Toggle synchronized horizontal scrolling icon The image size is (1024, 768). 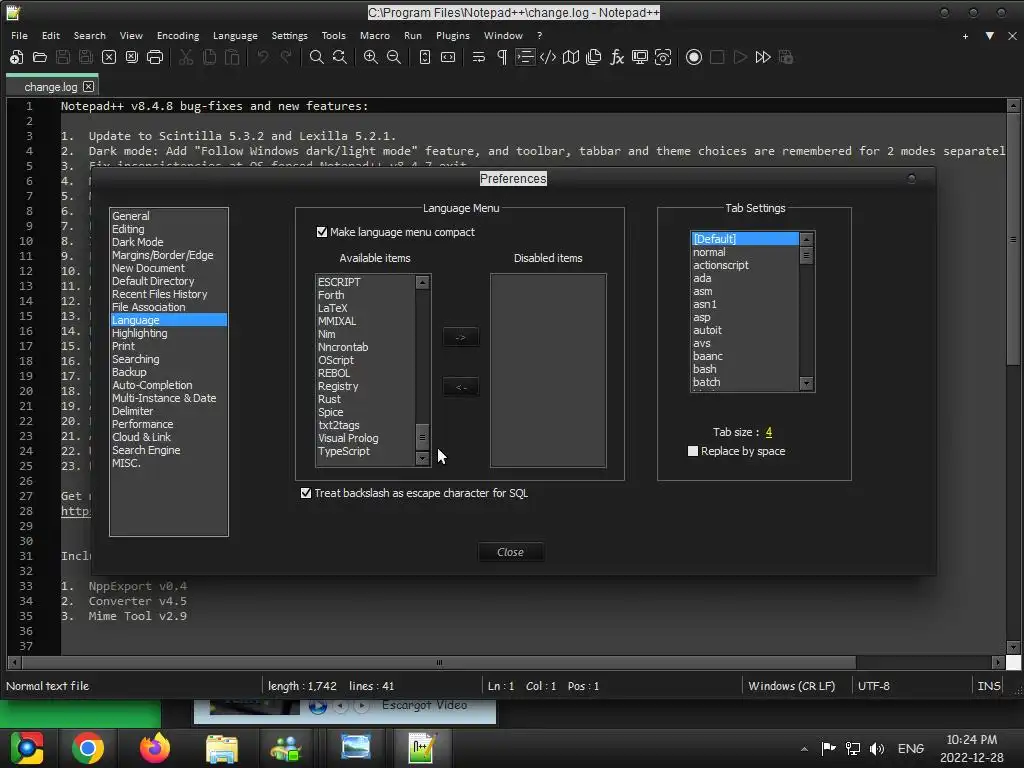[x=448, y=57]
